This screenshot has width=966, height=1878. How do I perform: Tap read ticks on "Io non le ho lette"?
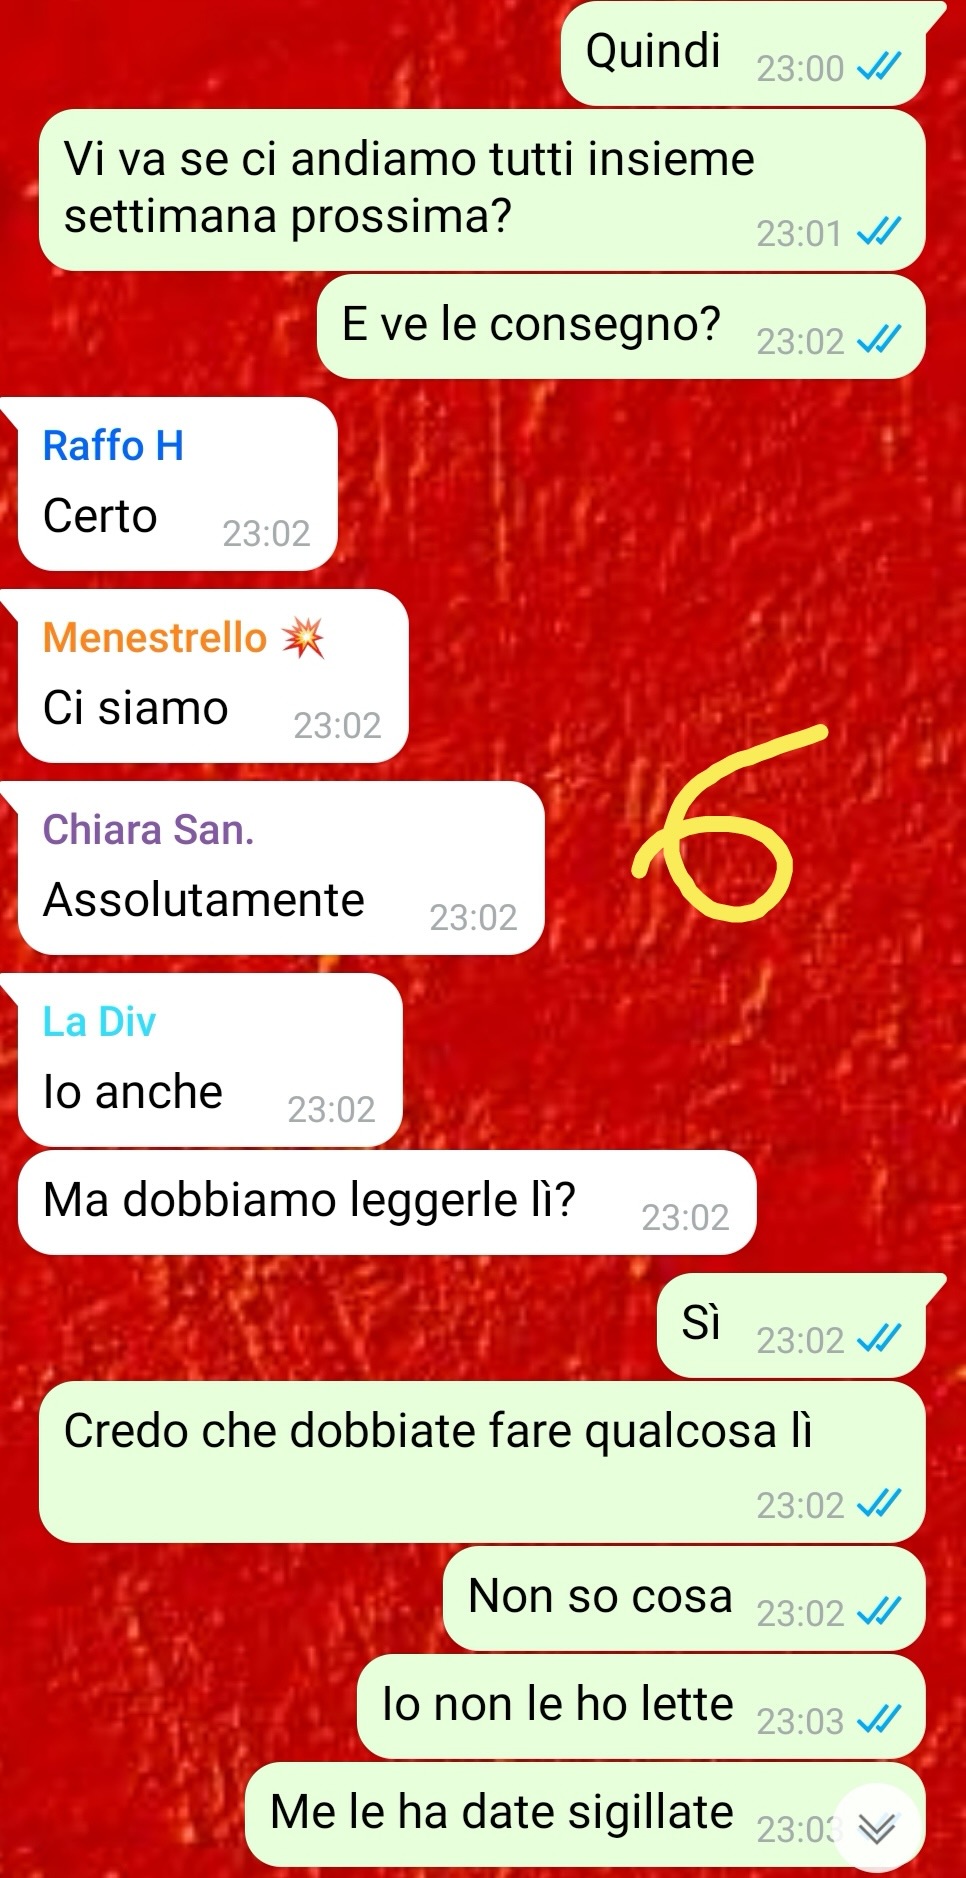click(880, 1720)
